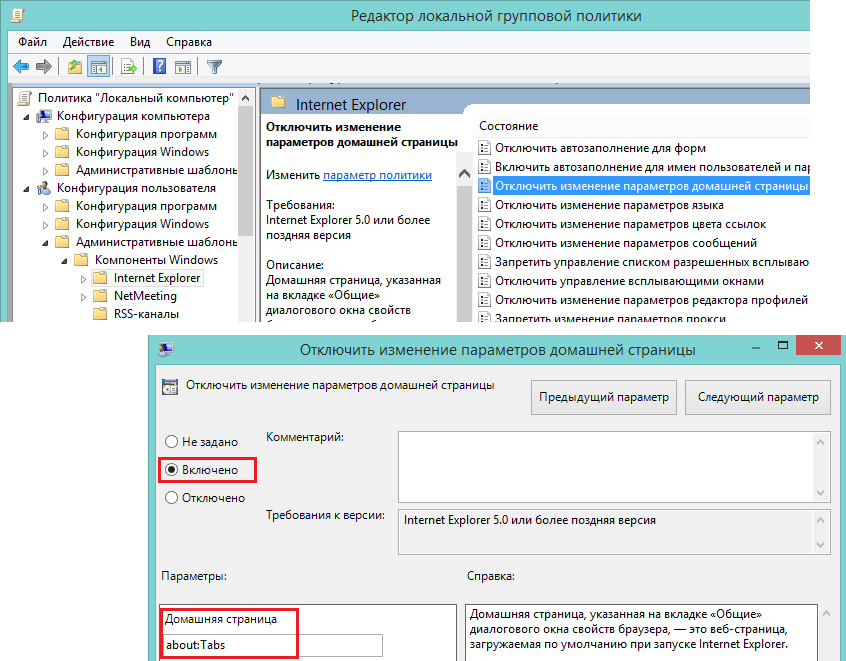
Task: Toggle the action pane toolbar icon
Action: coord(183,67)
